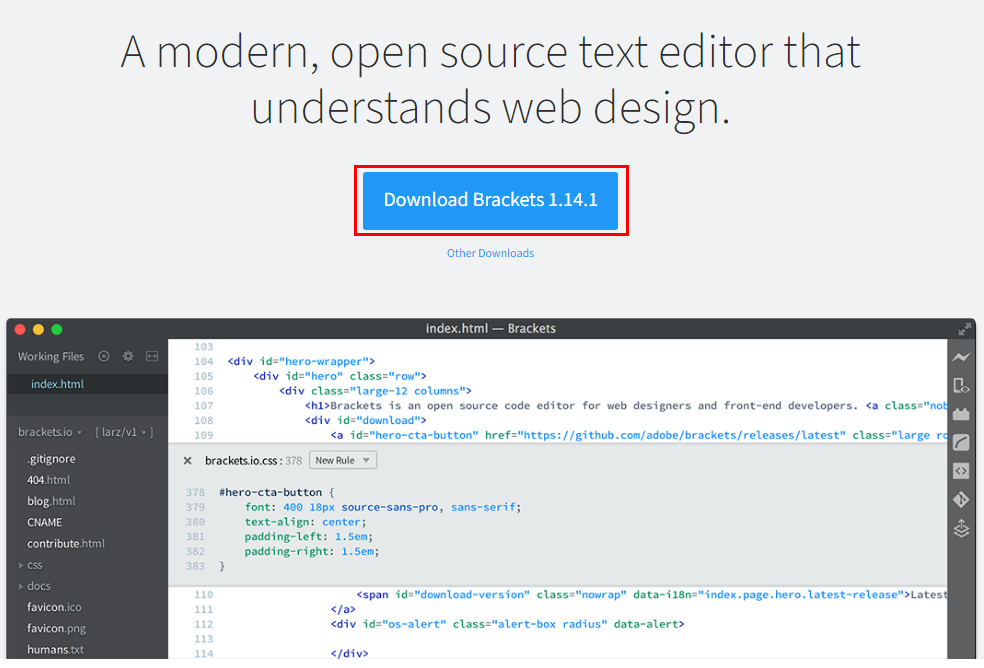984x668 pixels.
Task: Close all Working Files with circle-x icon
Action: tap(104, 357)
